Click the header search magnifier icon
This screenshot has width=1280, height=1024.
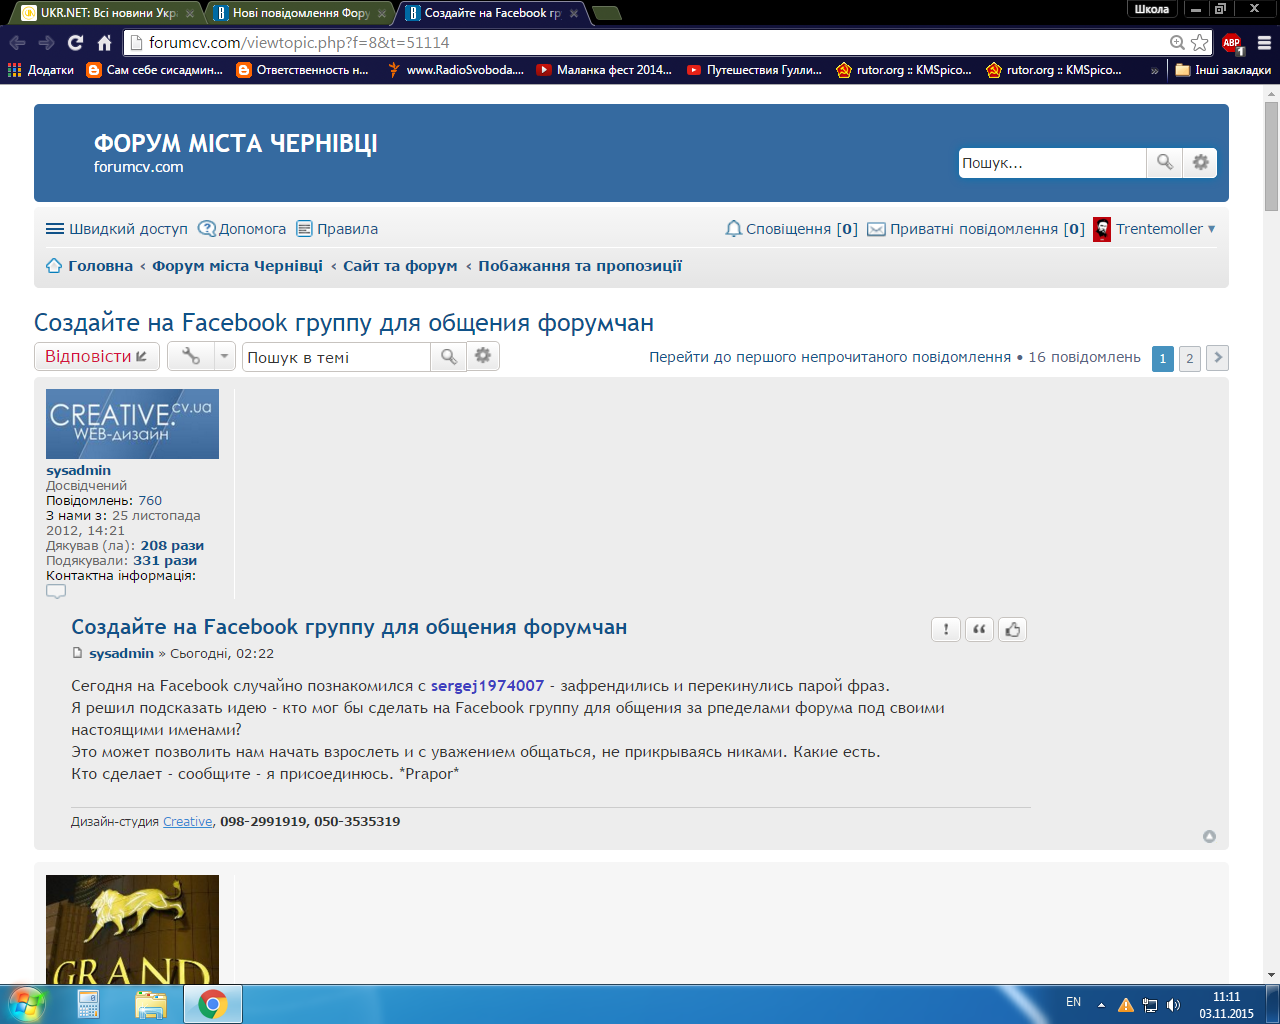pyautogui.click(x=1164, y=162)
